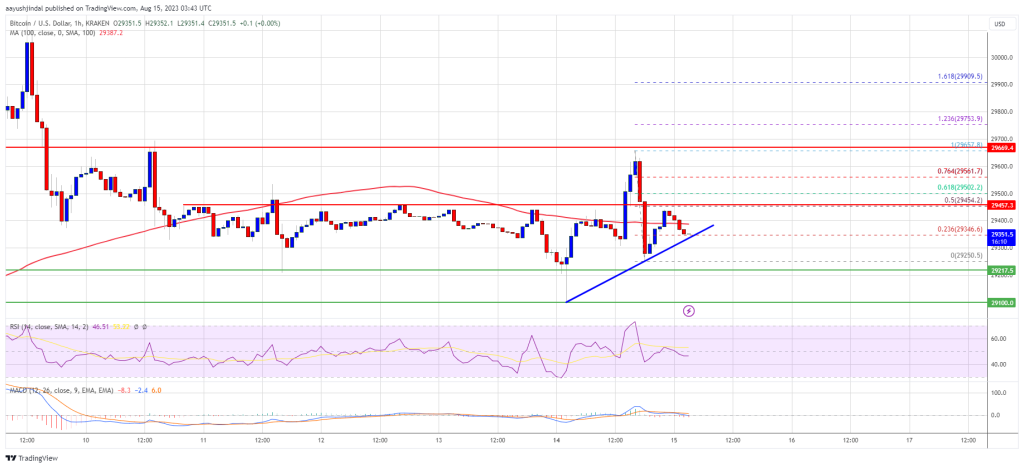The width and height of the screenshot is (1024, 468).
Task: Click the green 29217.5 price axis label
Action: 1000,270
